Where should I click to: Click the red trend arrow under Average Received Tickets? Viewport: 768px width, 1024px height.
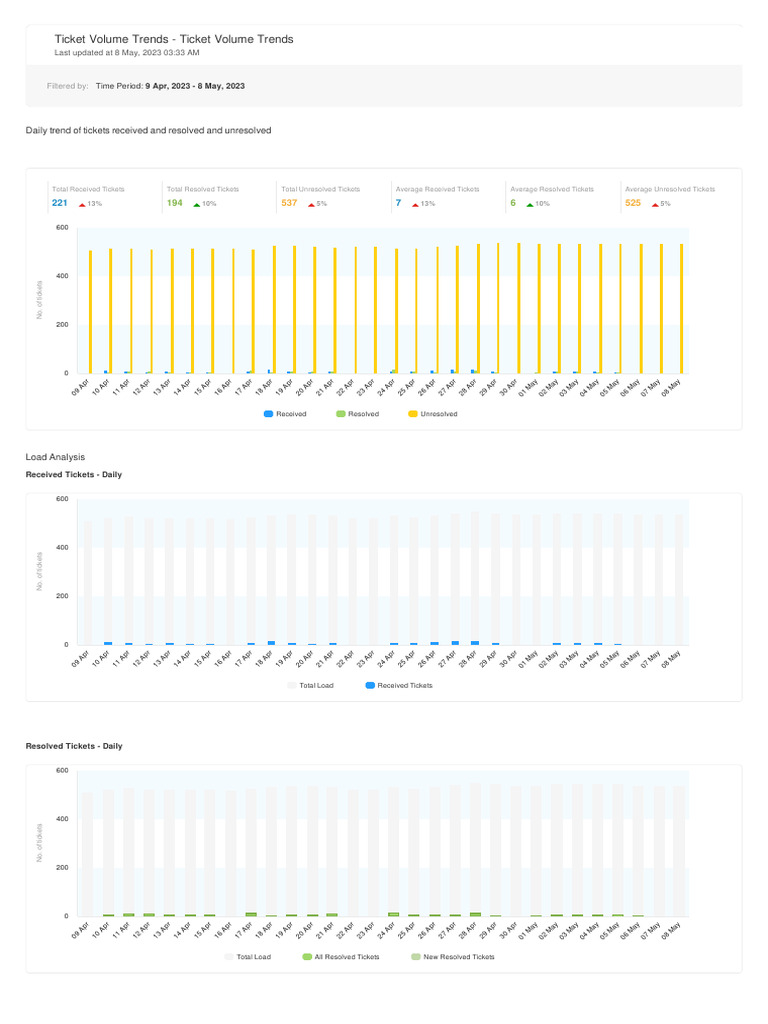[x=415, y=205]
